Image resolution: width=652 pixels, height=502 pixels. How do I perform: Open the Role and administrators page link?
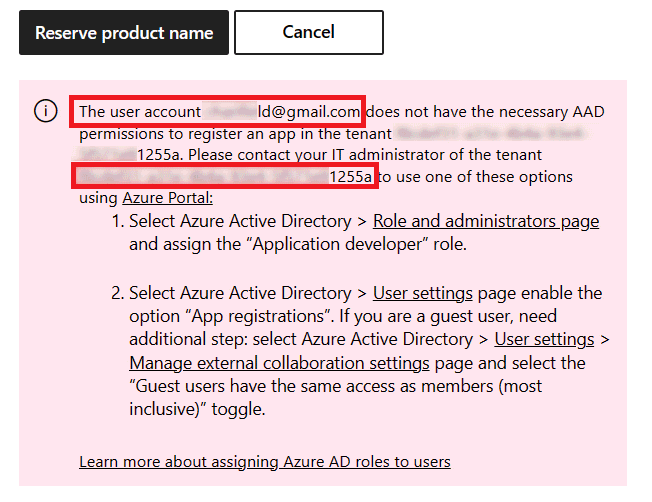click(x=486, y=221)
